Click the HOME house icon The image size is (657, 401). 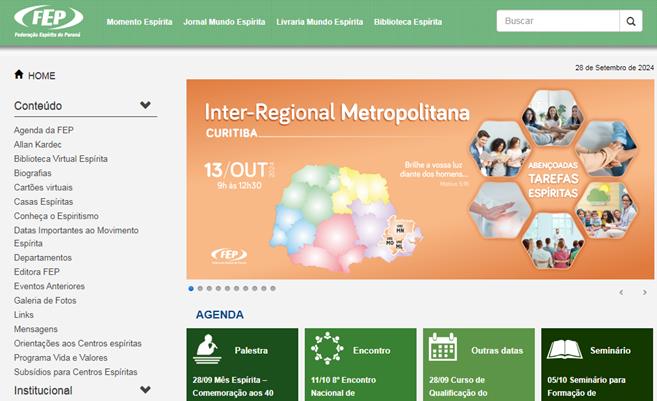(x=19, y=75)
